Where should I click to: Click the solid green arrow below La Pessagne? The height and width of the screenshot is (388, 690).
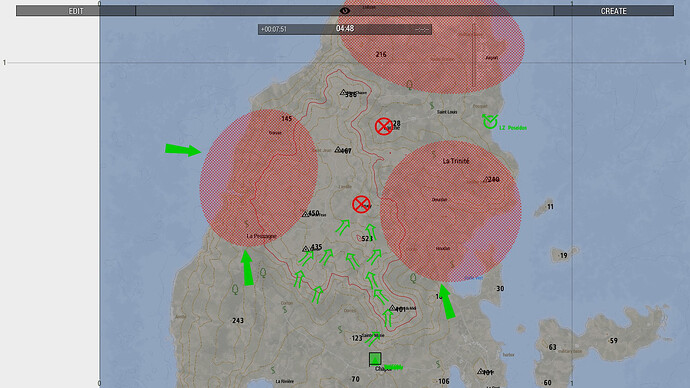pyautogui.click(x=247, y=268)
